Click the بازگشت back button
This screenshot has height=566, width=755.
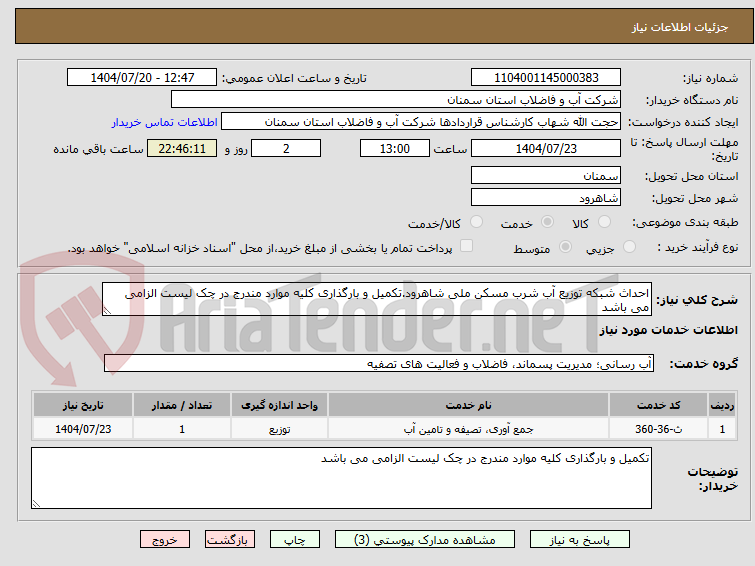tap(230, 540)
